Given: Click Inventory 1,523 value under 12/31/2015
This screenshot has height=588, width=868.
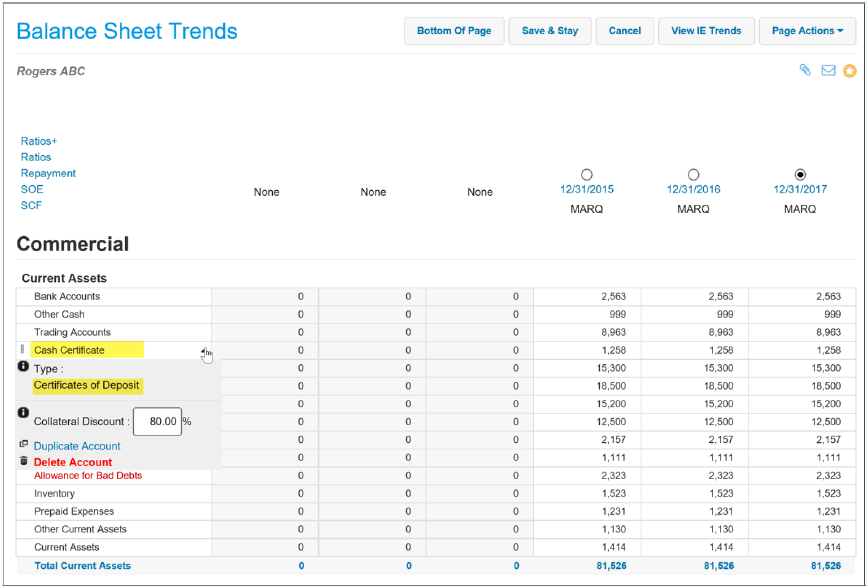Looking at the screenshot, I should tap(613, 493).
